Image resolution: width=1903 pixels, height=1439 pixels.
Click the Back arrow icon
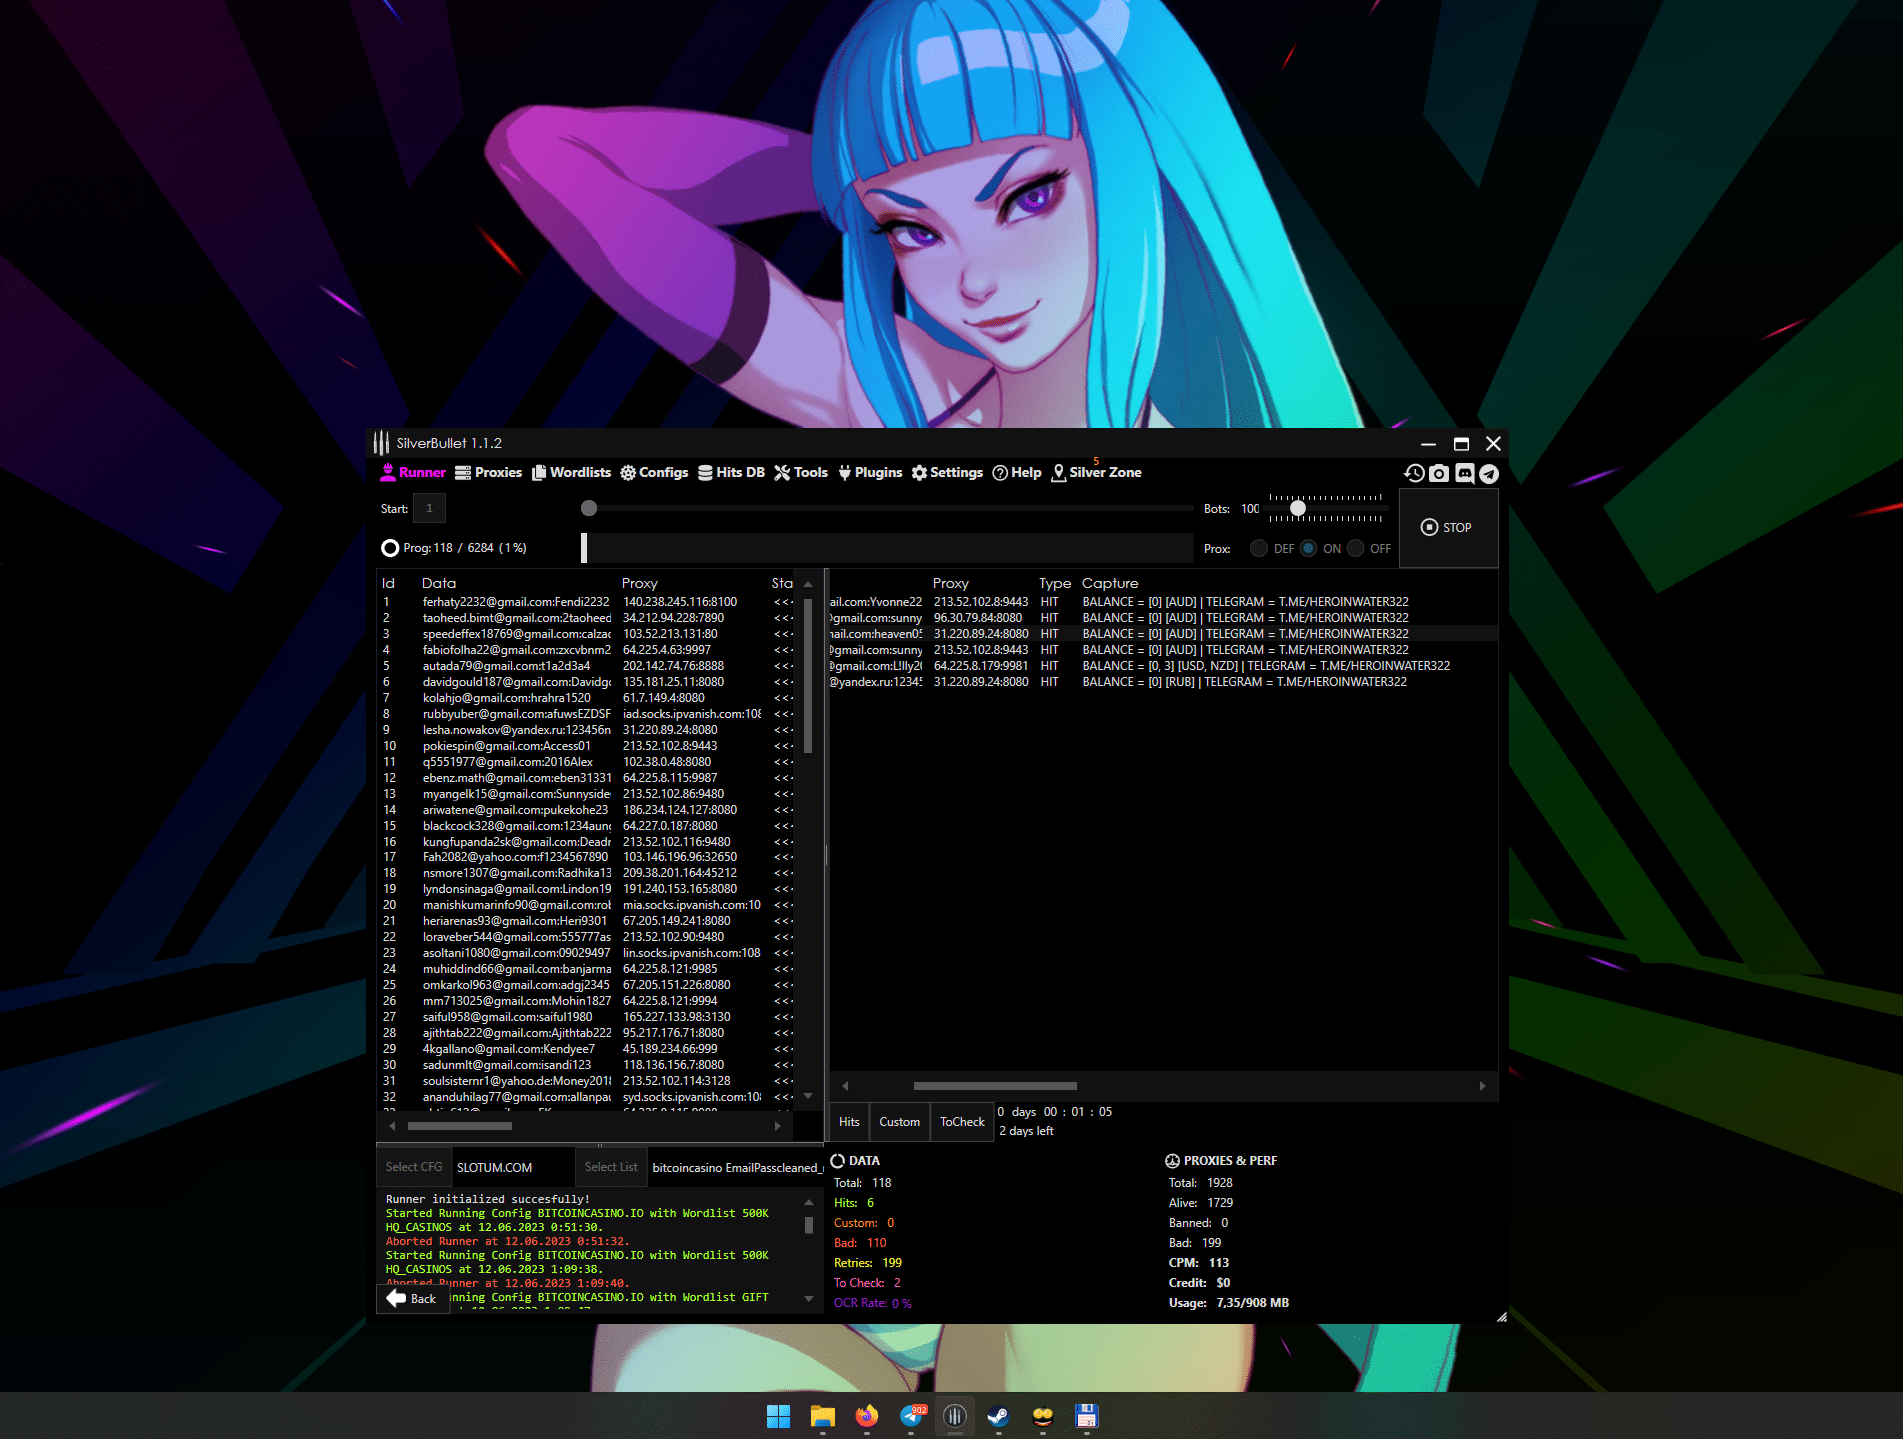click(397, 1298)
